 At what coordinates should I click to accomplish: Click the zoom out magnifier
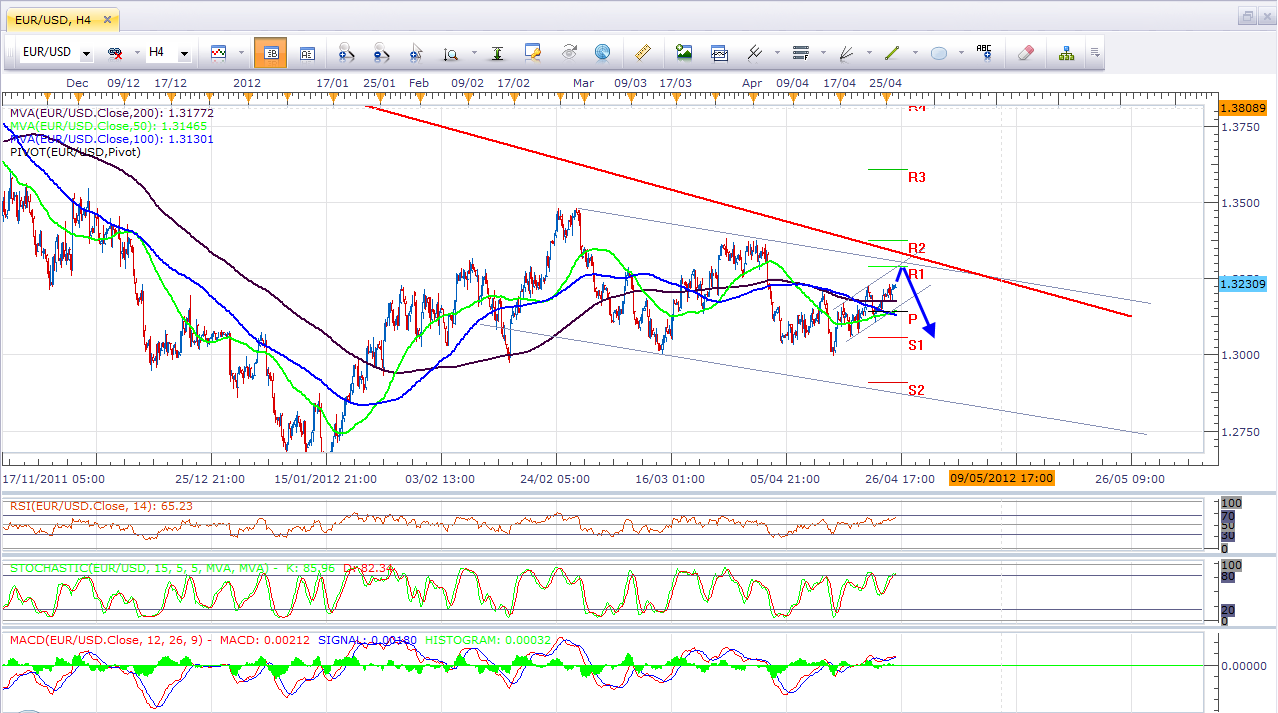pos(381,53)
